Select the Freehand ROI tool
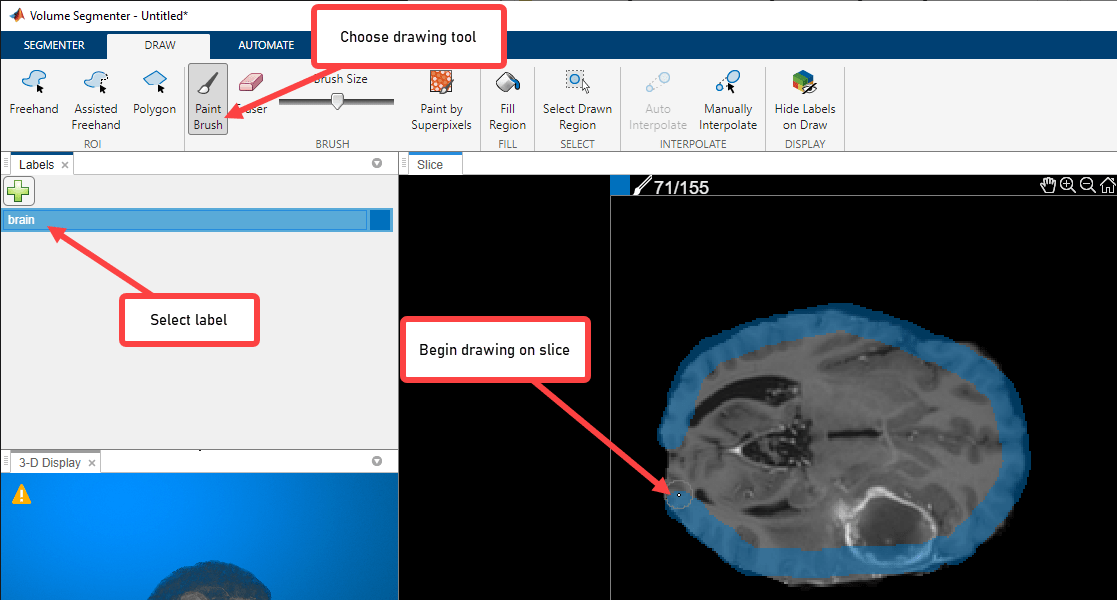1117x600 pixels. [33, 93]
